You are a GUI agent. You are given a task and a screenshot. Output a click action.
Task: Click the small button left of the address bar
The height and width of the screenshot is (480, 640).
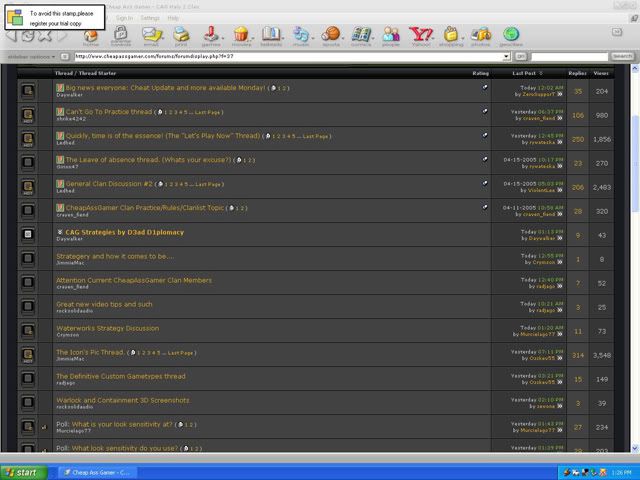(x=64, y=56)
